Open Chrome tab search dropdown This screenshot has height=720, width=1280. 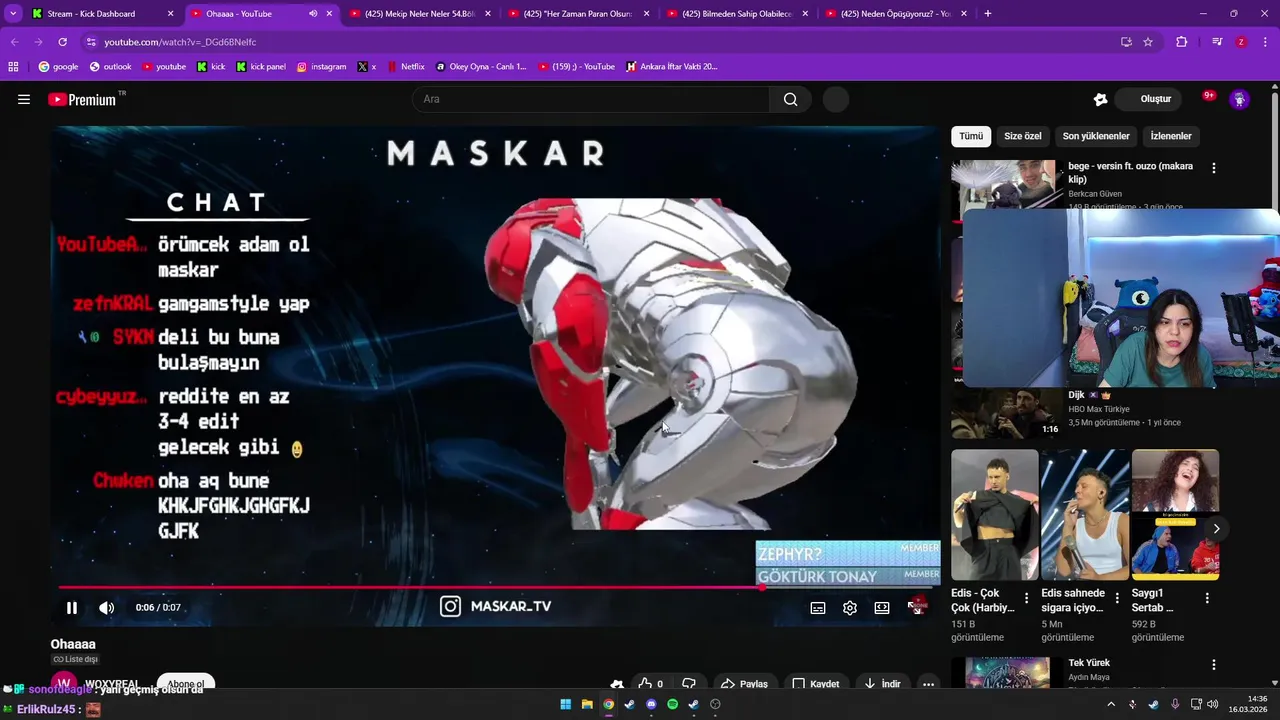coord(13,14)
